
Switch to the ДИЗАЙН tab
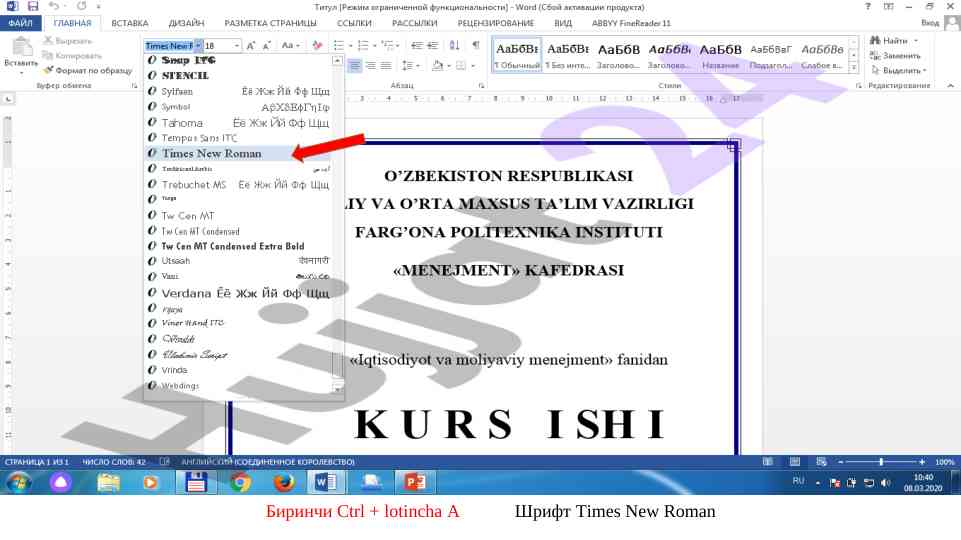[x=186, y=23]
